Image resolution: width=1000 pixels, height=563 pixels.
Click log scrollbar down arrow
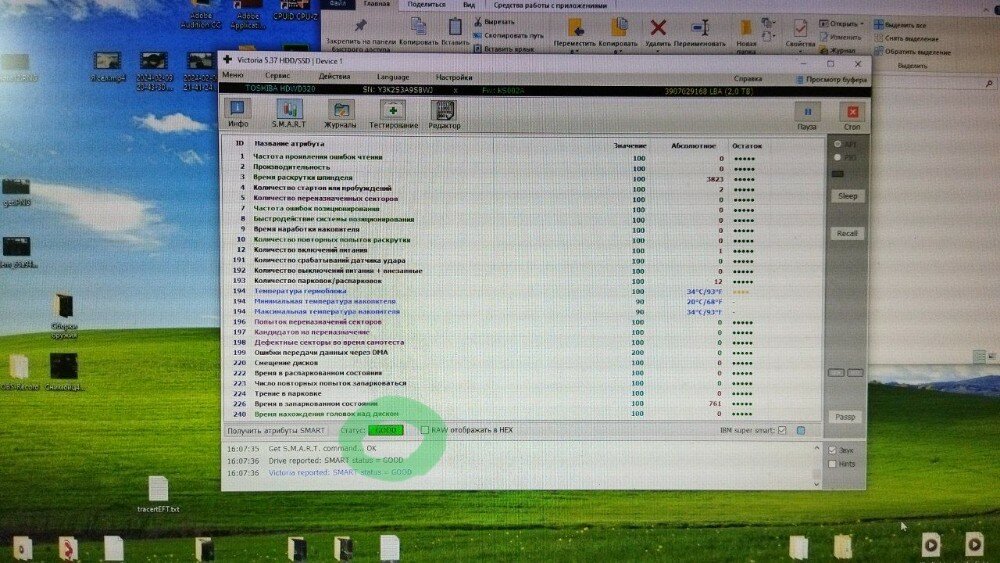point(817,484)
